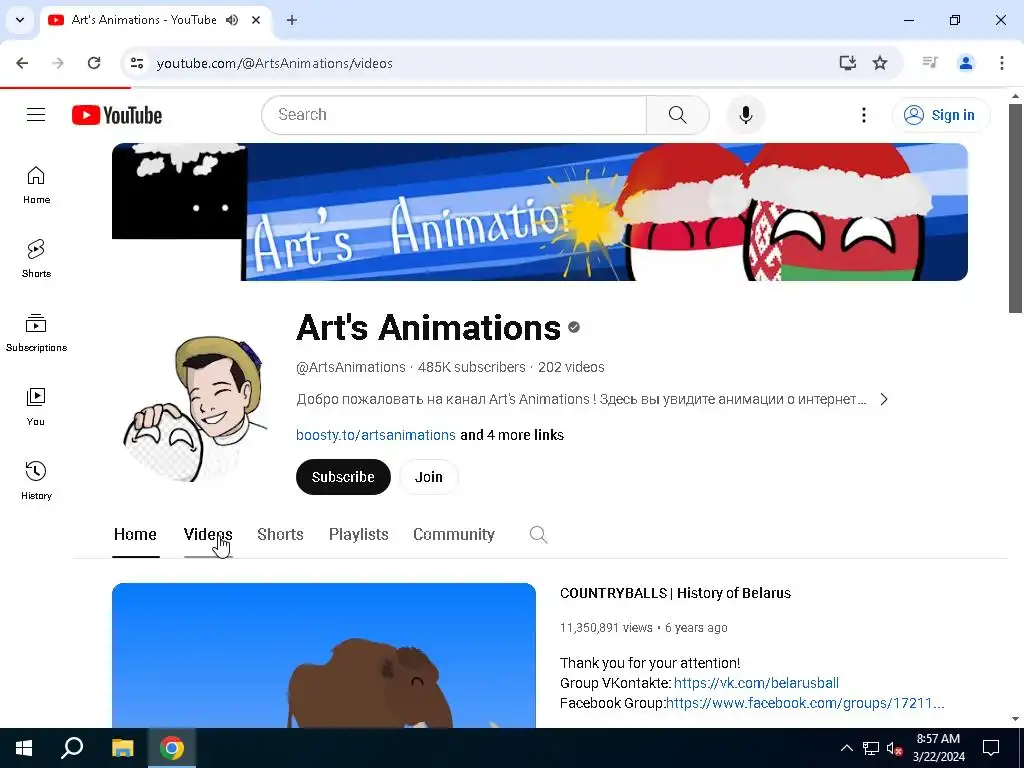Click the browser address bar URL
Screen dimensions: 1024x768
coord(274,63)
